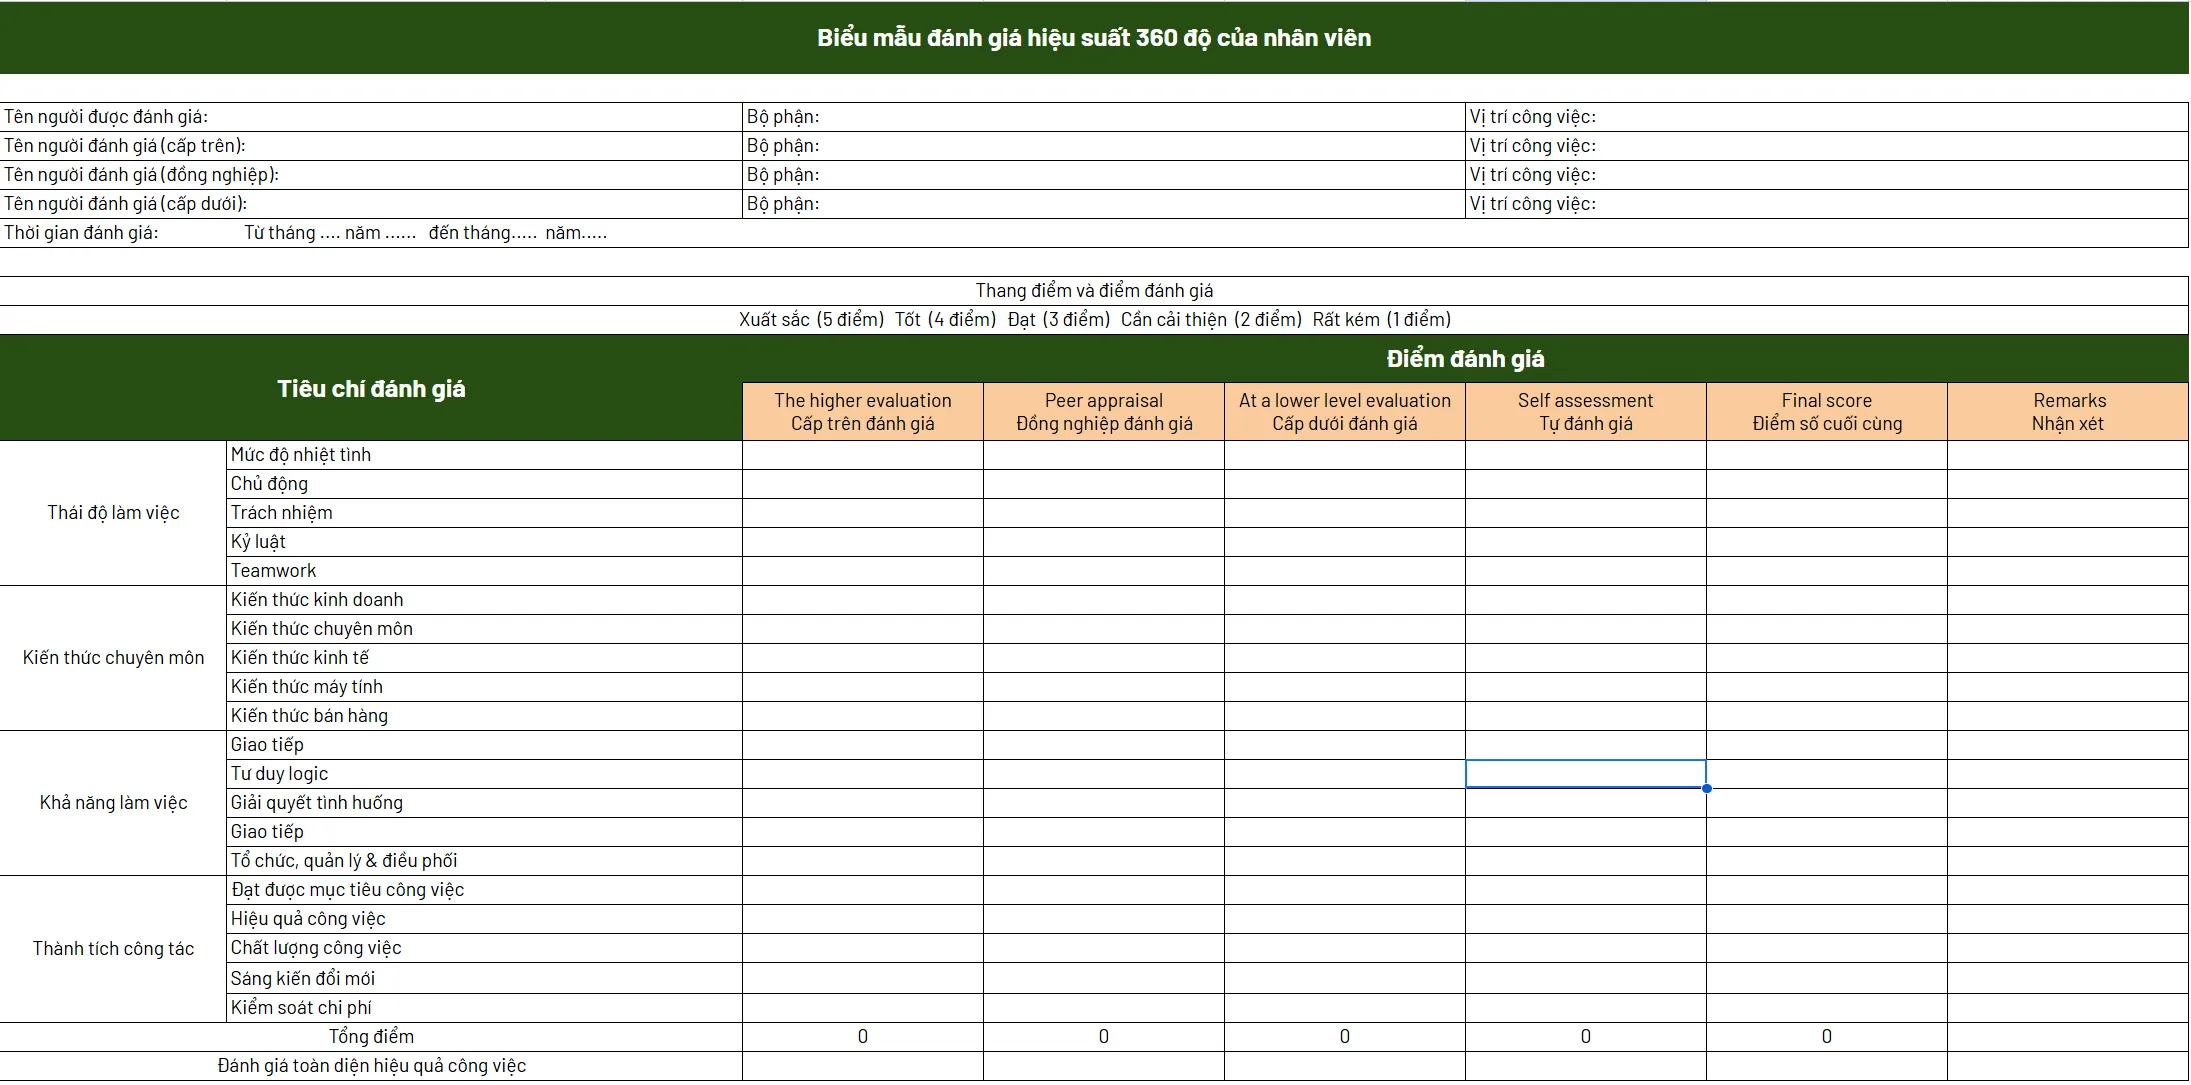Select the 'Đạt được mục tiêu công việc' cell
This screenshot has height=1085, width=2191.
485,890
